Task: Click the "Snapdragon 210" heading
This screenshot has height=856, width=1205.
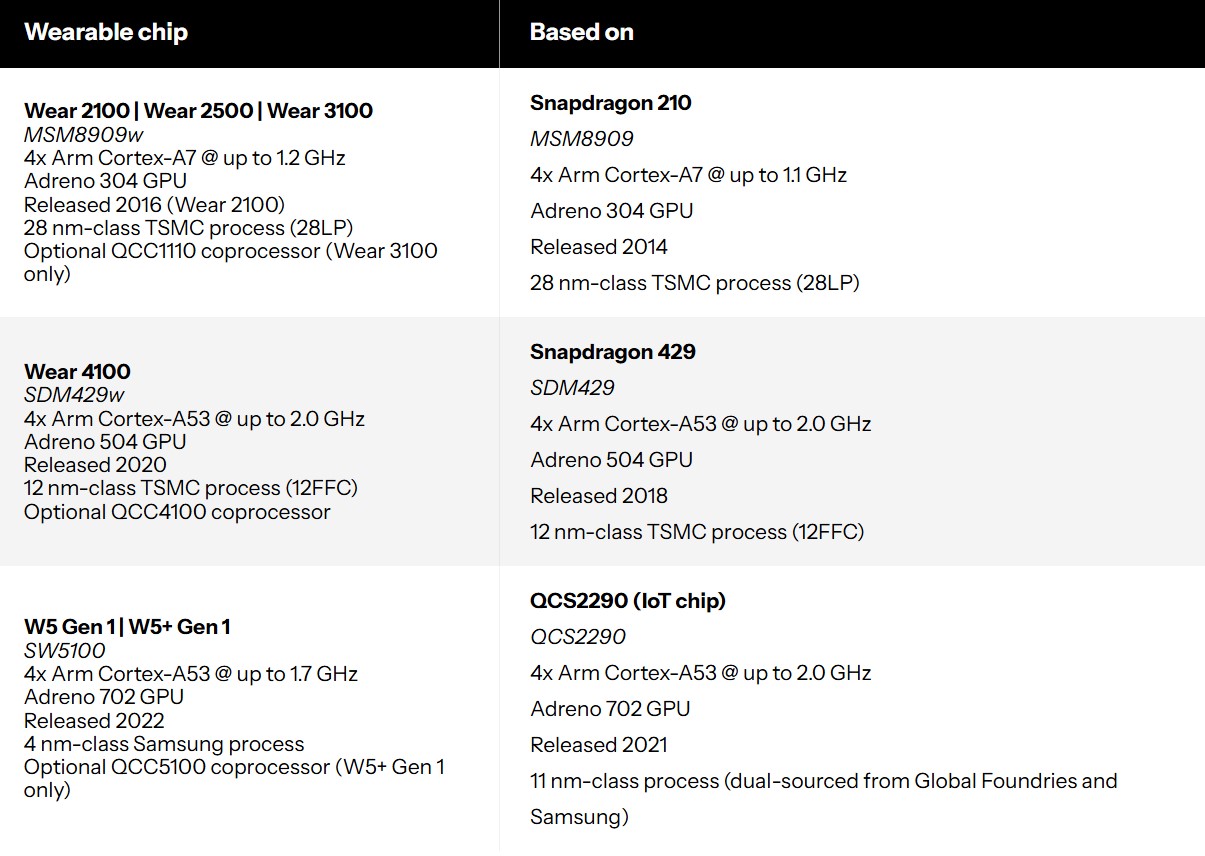Action: pyautogui.click(x=610, y=103)
